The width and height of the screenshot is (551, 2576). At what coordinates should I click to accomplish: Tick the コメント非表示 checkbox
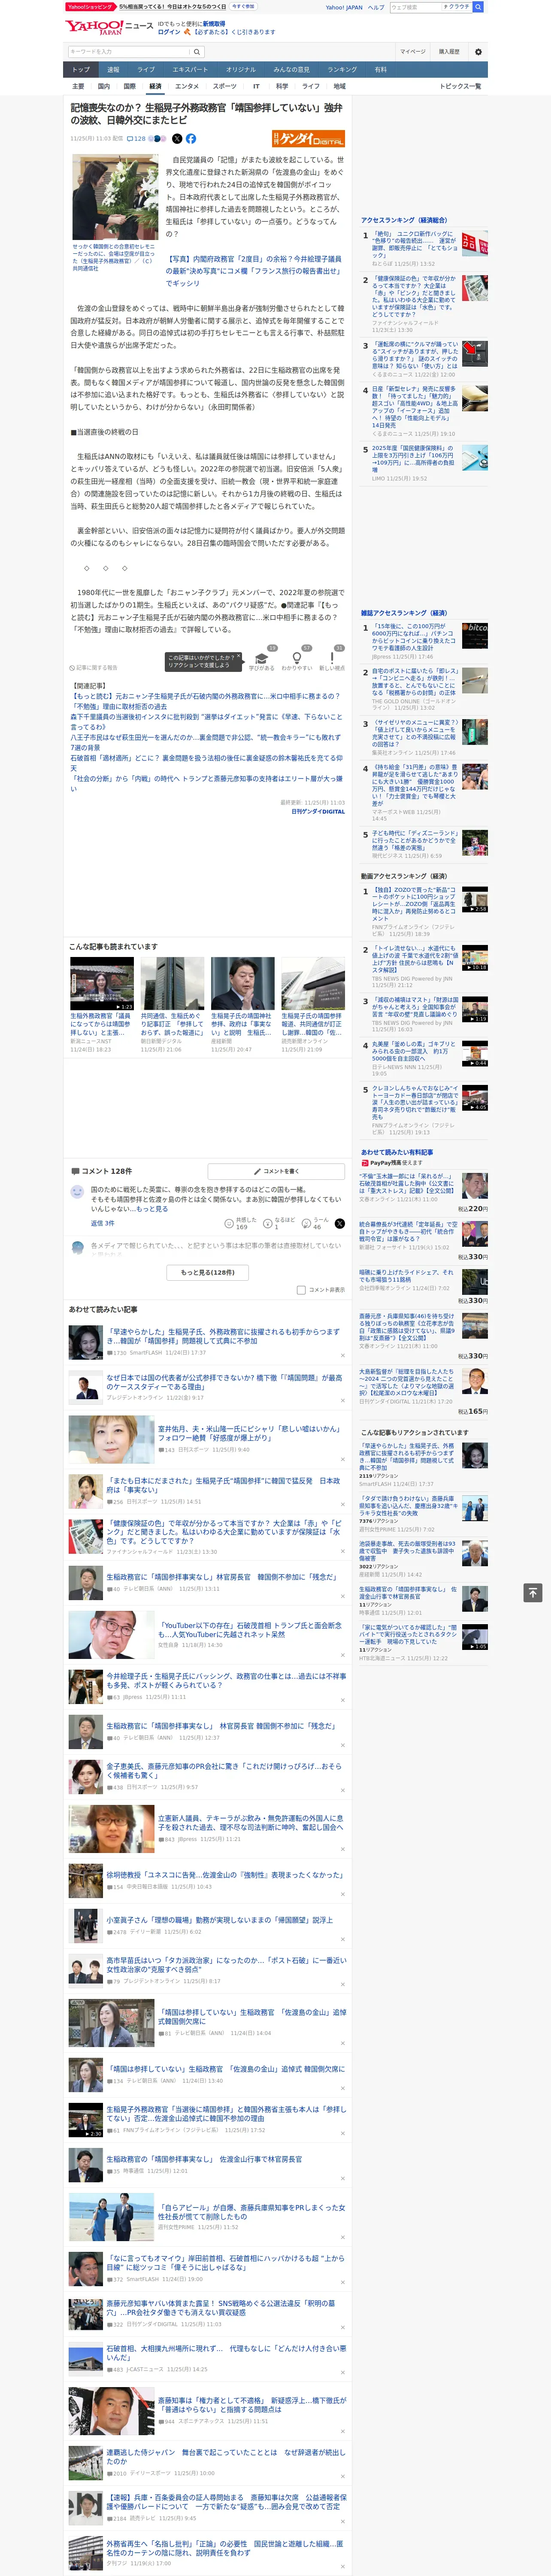click(301, 1290)
